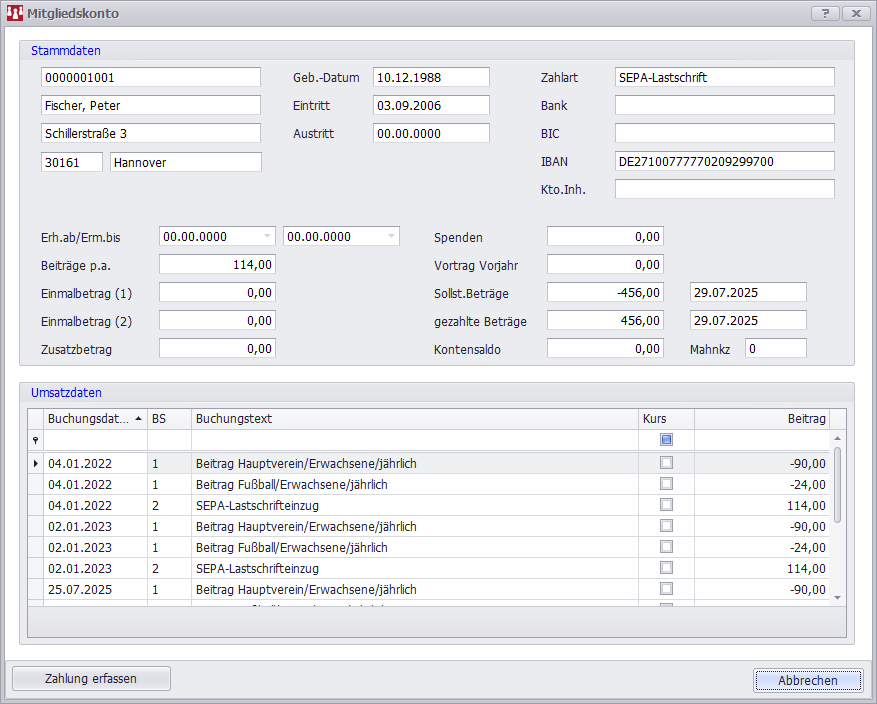
Task: Click into the IBAN input field
Action: (x=724, y=161)
